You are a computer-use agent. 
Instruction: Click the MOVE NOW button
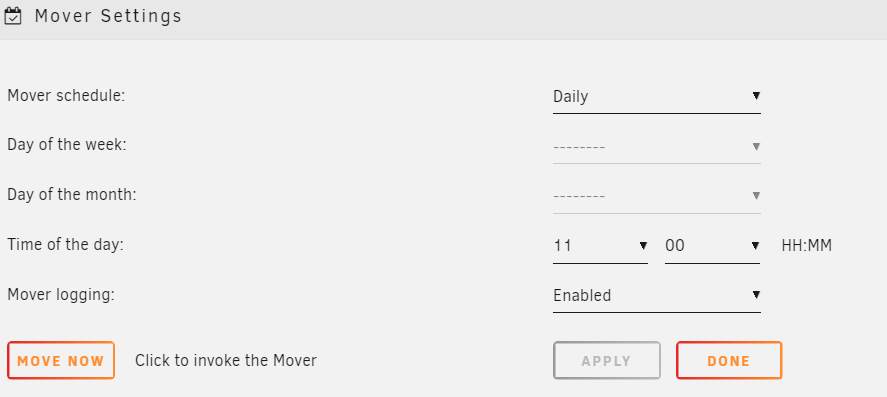tap(61, 360)
